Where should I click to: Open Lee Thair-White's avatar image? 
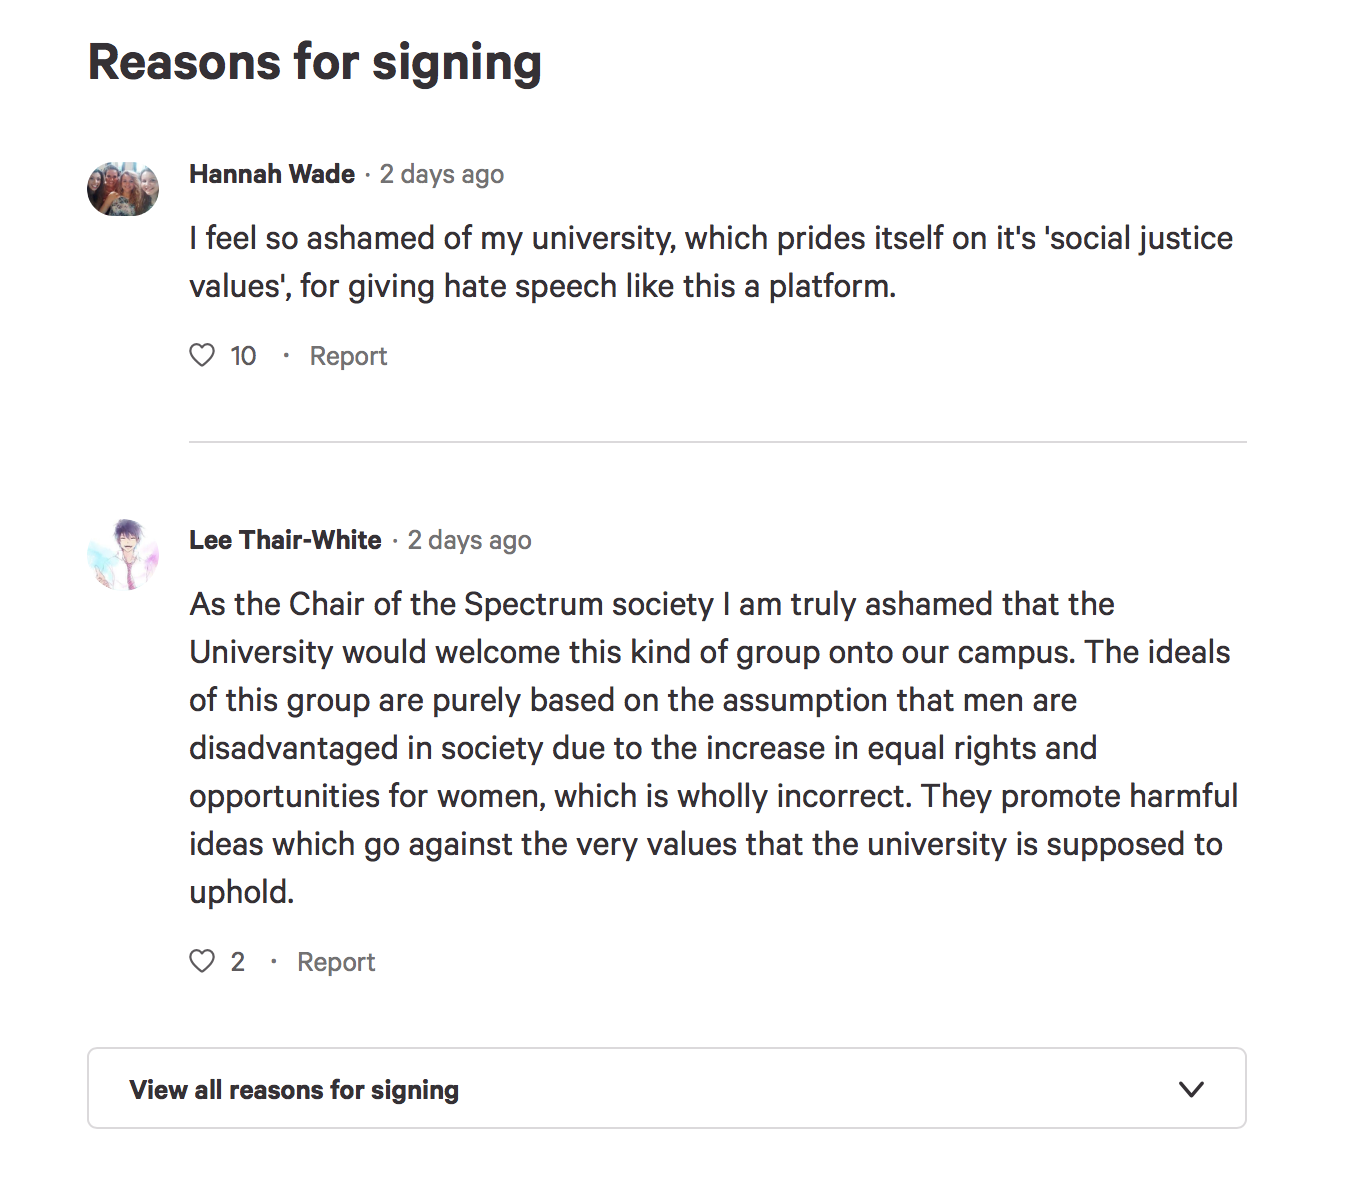(x=123, y=554)
